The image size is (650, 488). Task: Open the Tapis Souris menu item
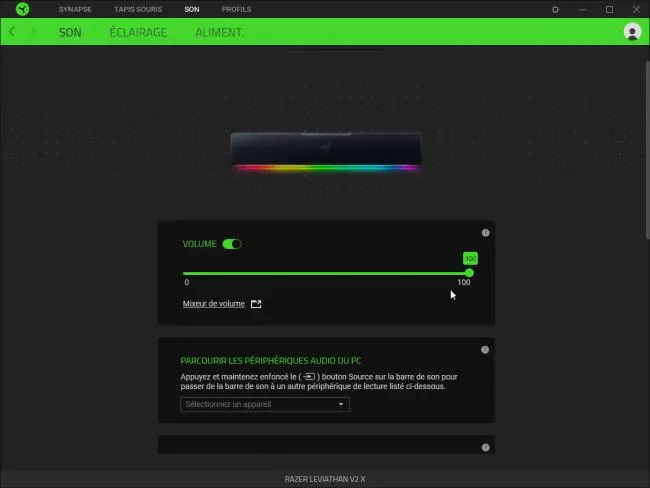(x=138, y=9)
